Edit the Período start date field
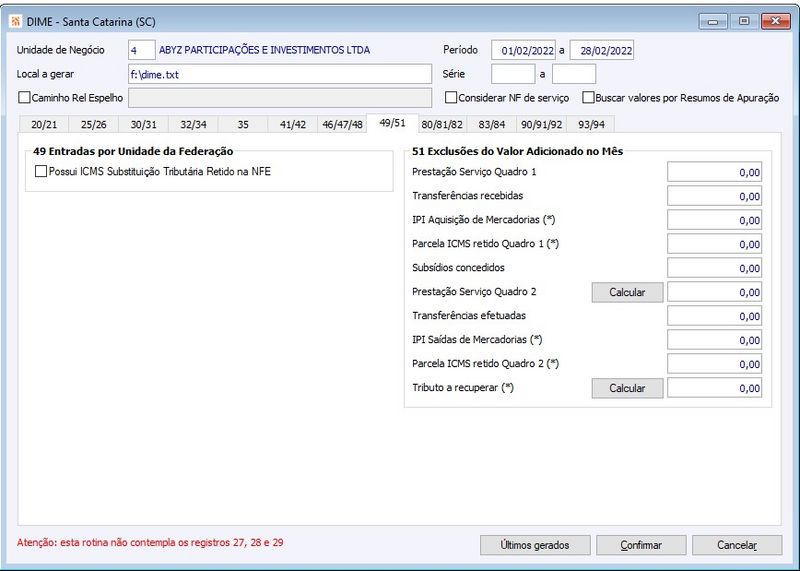This screenshot has height=571, width=800. (523, 50)
